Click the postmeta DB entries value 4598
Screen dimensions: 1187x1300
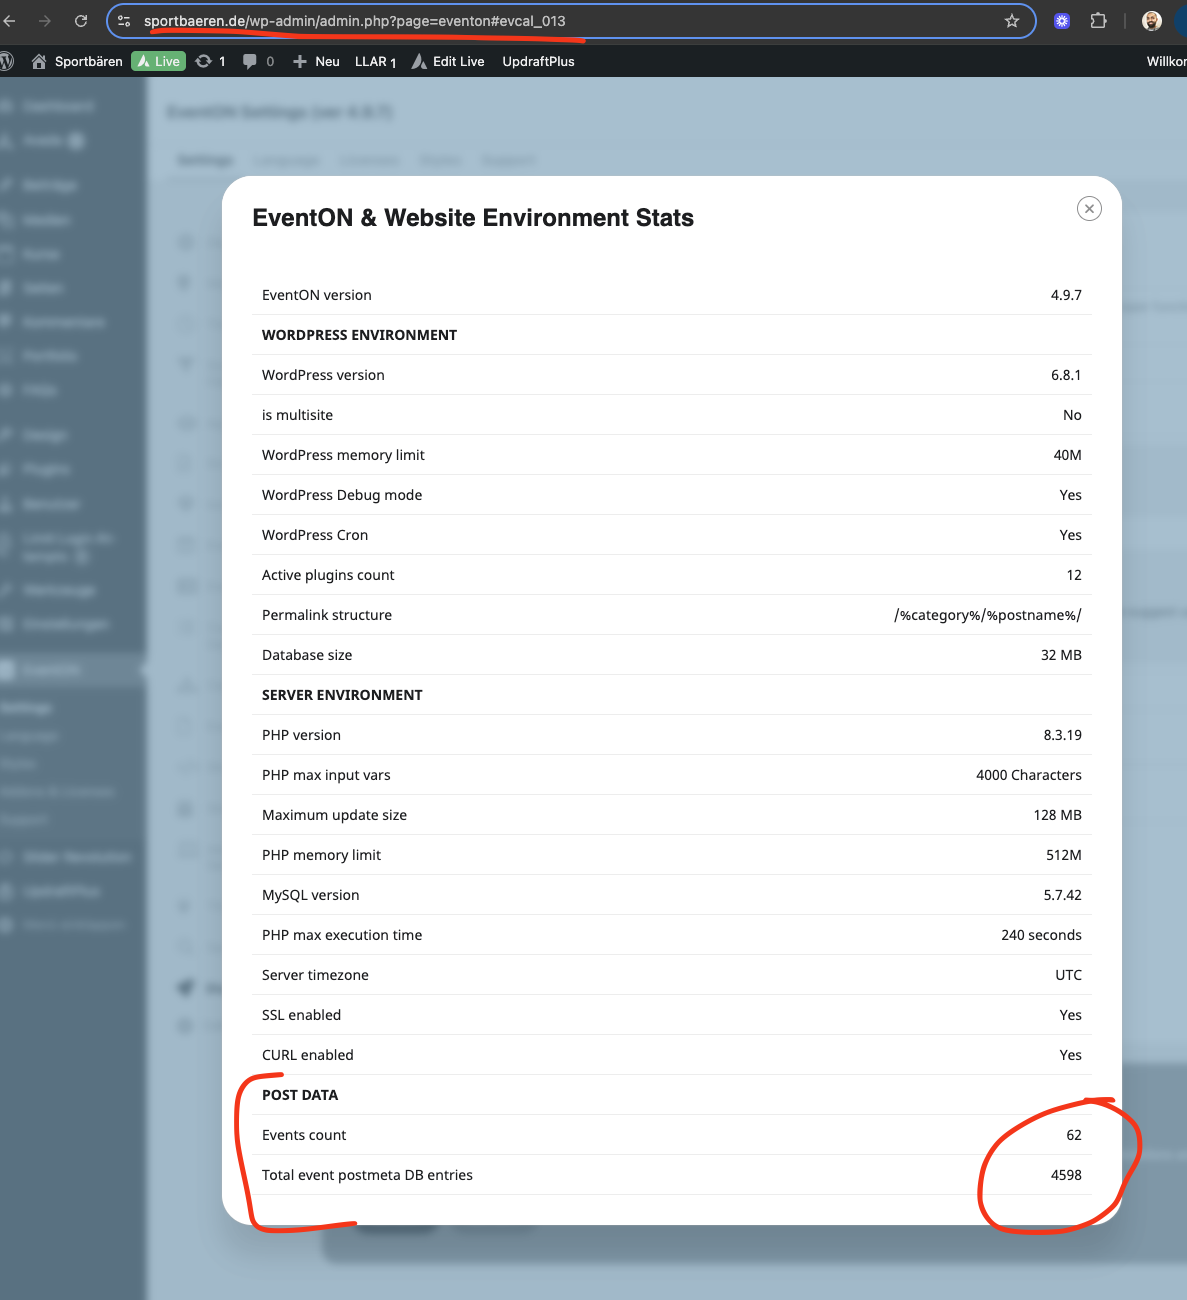1066,1175
